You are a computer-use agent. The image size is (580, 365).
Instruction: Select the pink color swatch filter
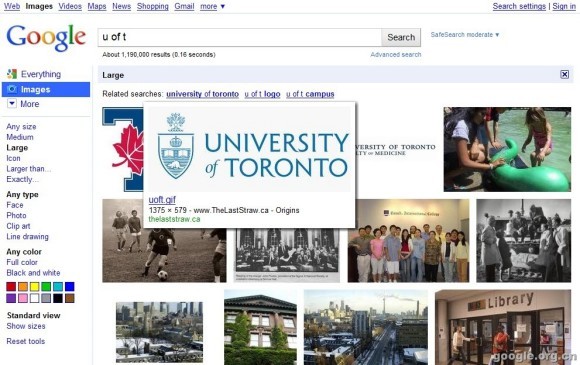23,298
